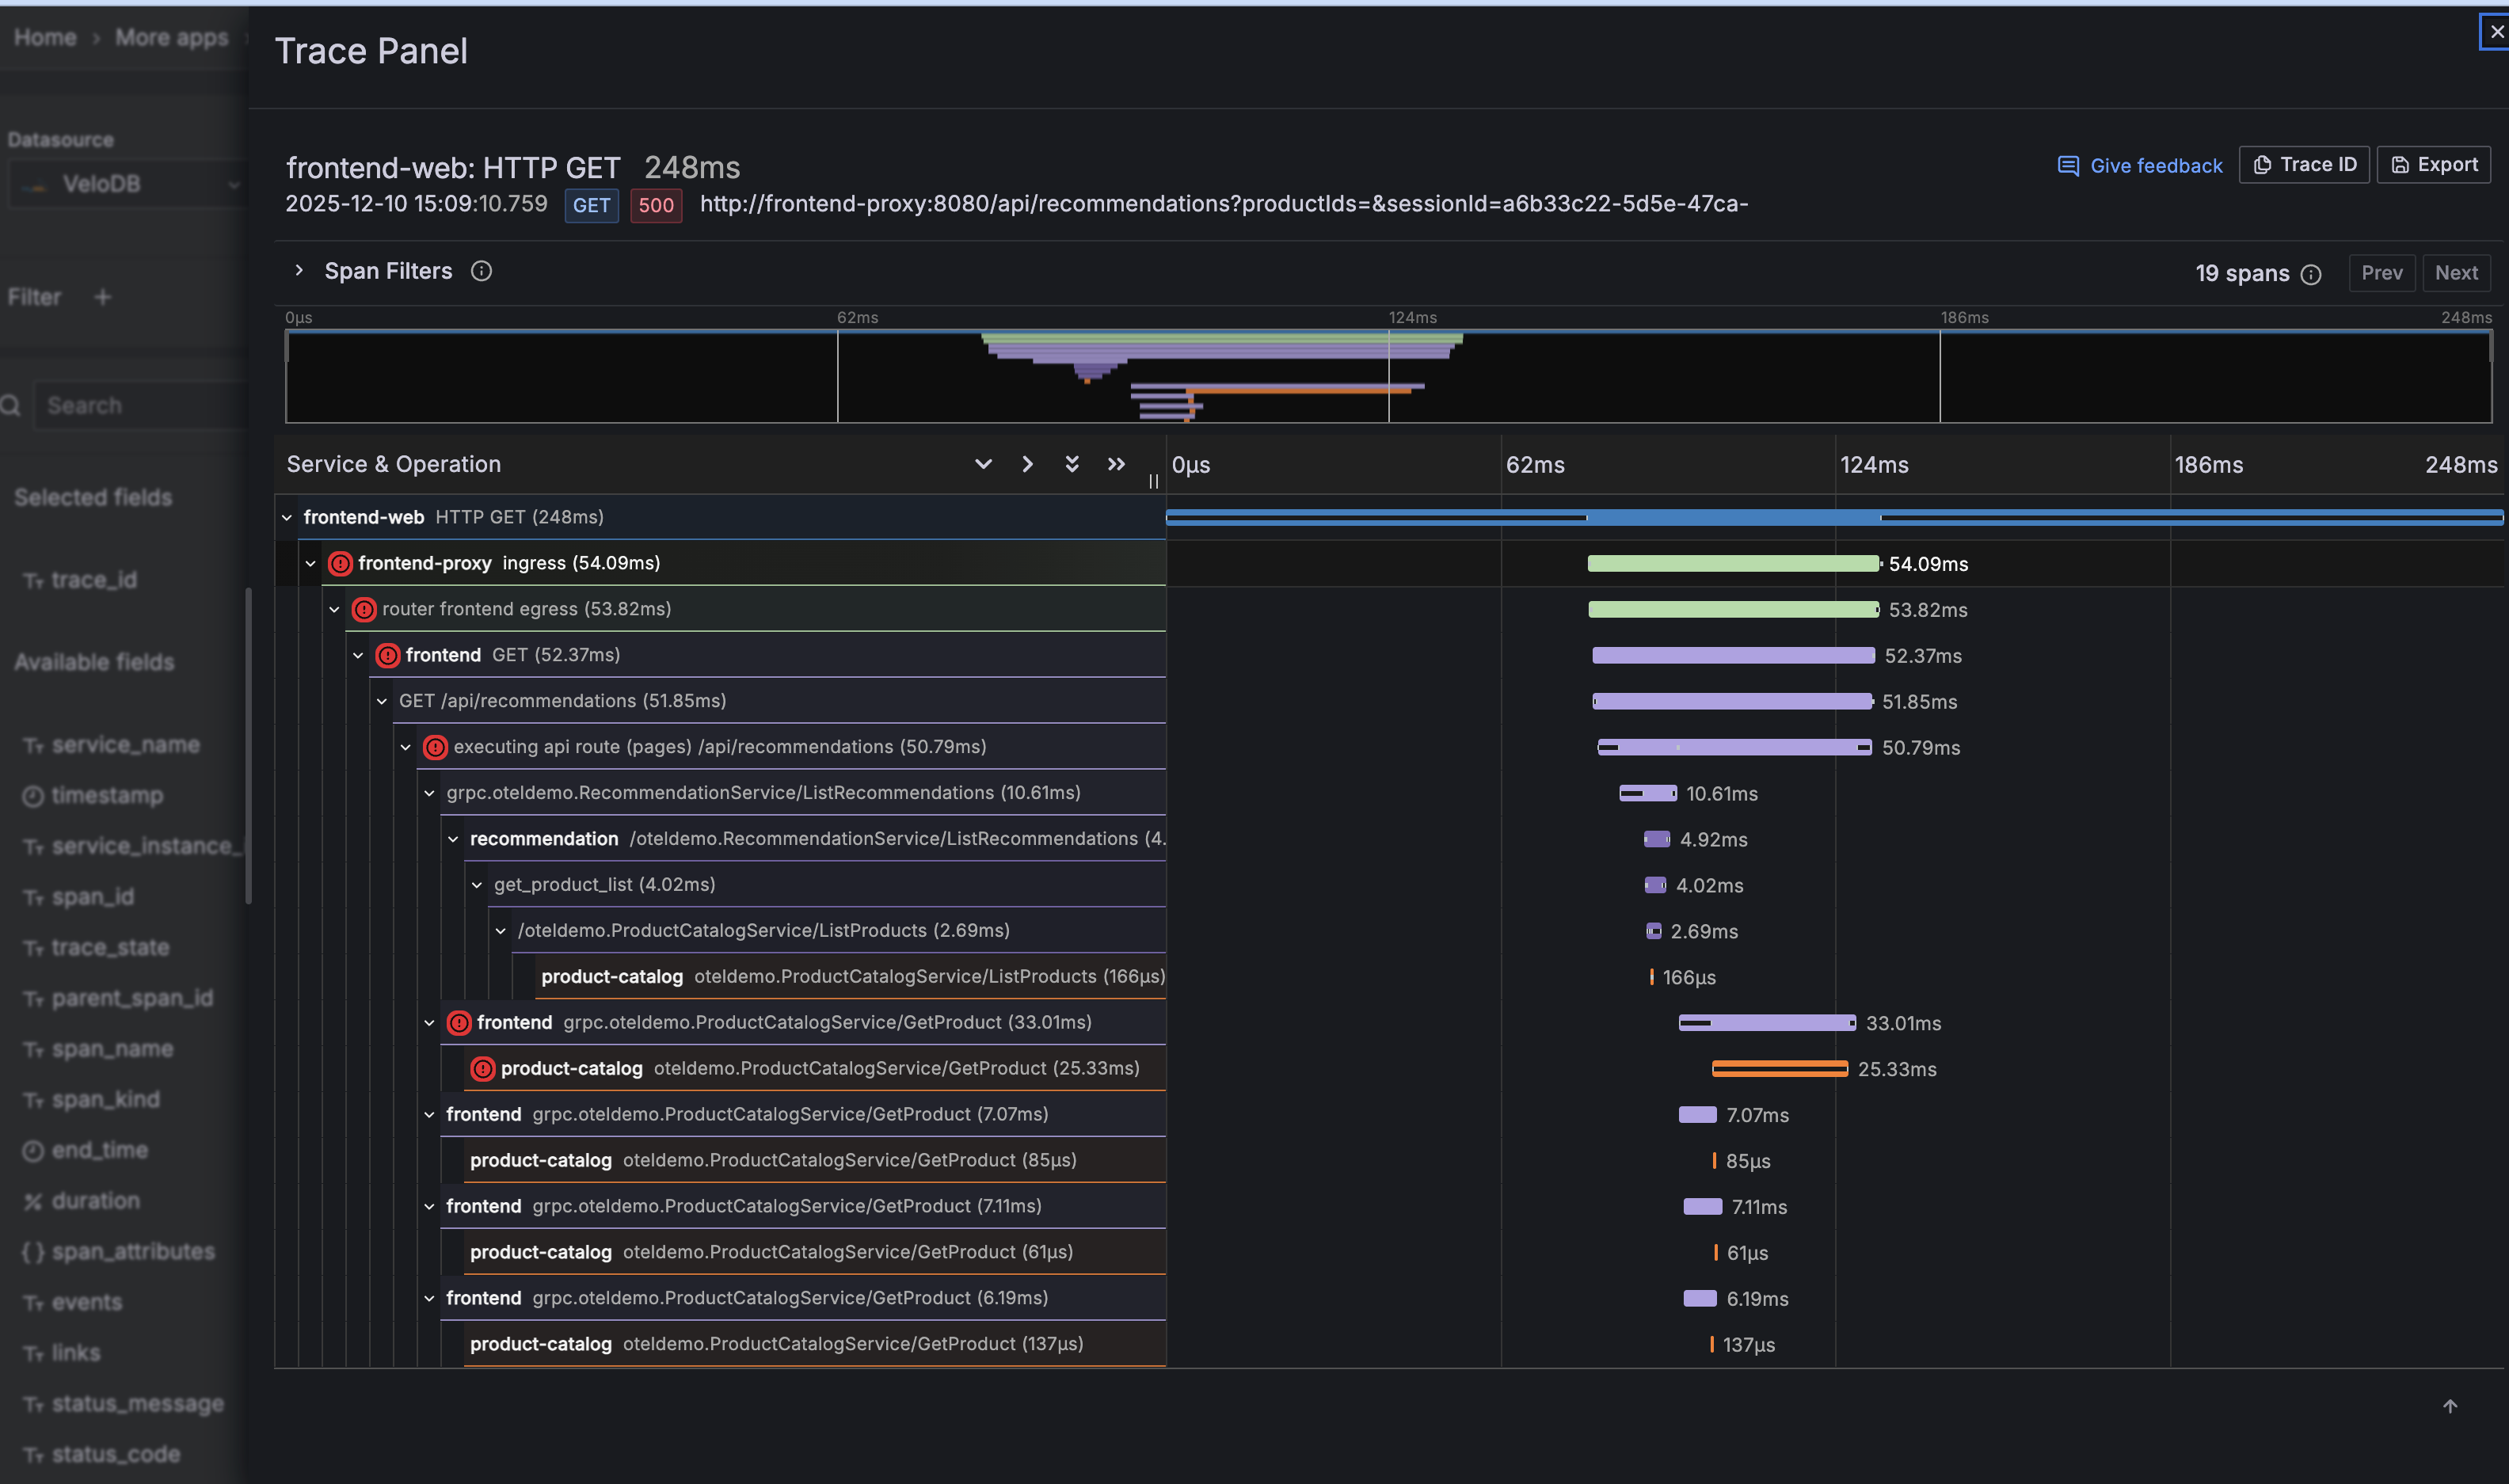This screenshot has height=1484, width=2509.
Task: Click the expand all double-chevron icon
Action: [1071, 464]
